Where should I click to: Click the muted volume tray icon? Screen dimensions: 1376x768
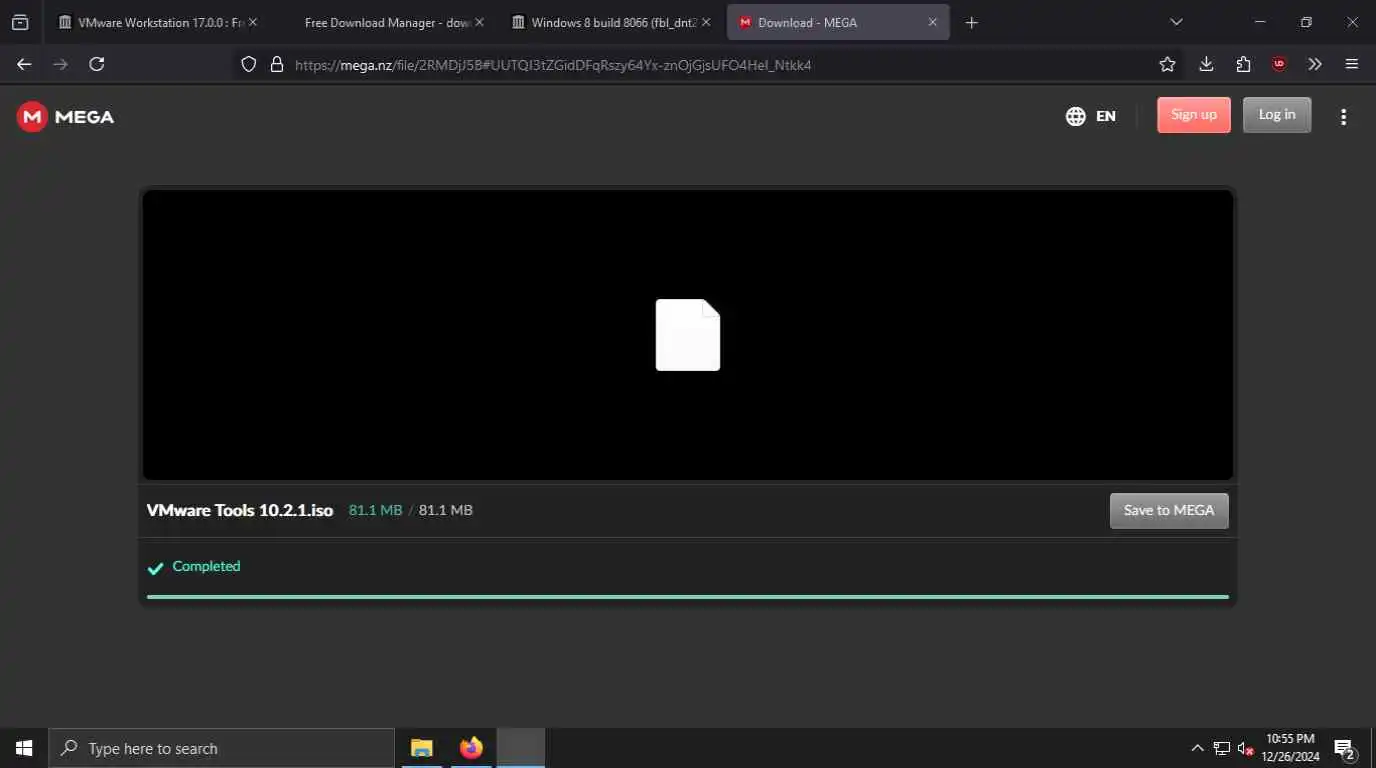(x=1245, y=748)
